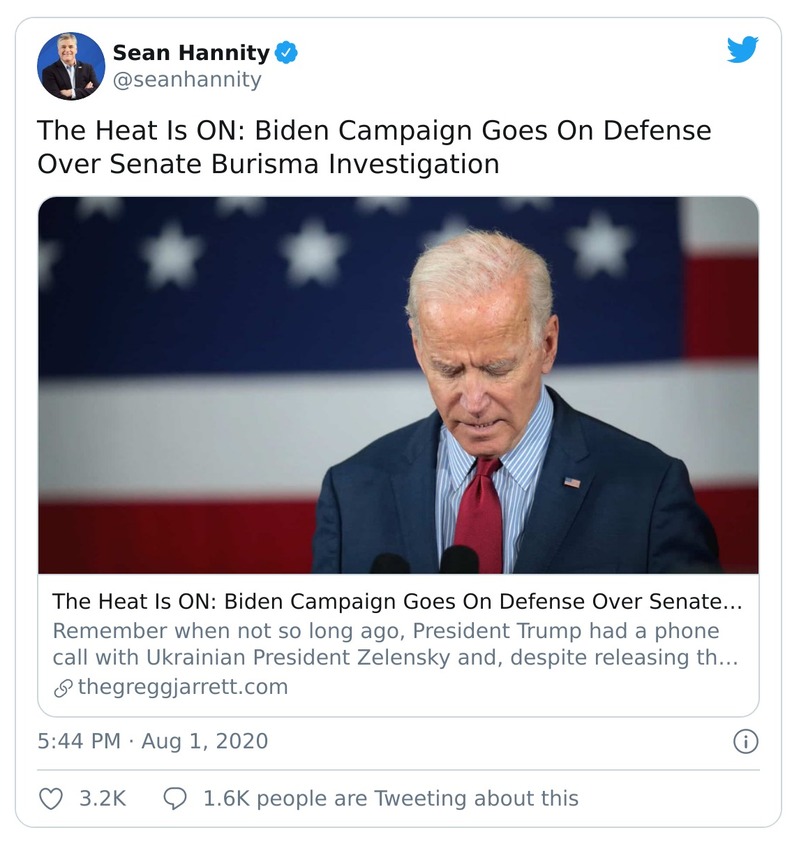Click the reply speech bubble icon
This screenshot has width=799, height=844.
click(x=174, y=798)
